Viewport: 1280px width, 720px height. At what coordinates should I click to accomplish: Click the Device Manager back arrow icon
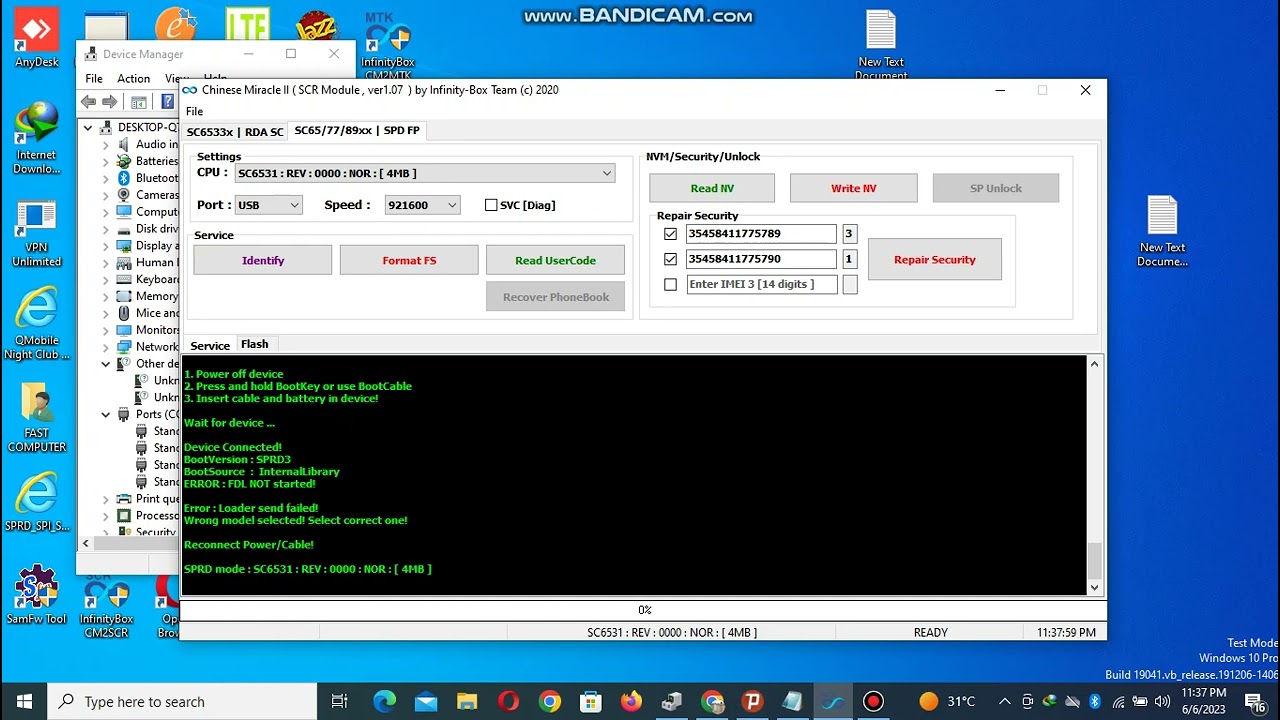pyautogui.click(x=89, y=102)
